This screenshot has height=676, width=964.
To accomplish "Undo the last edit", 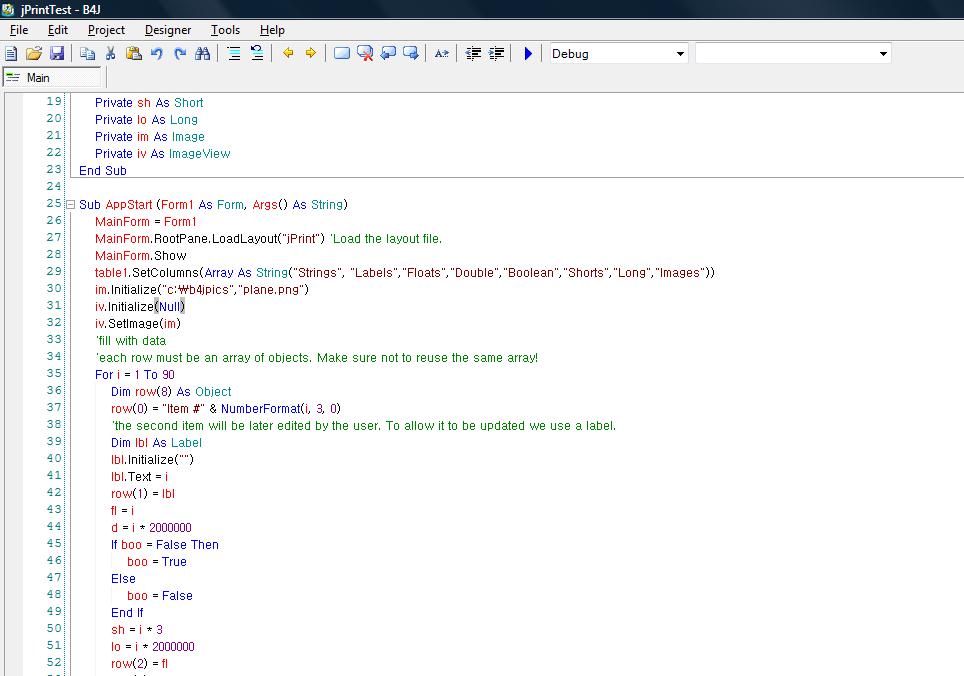I will pyautogui.click(x=157, y=54).
